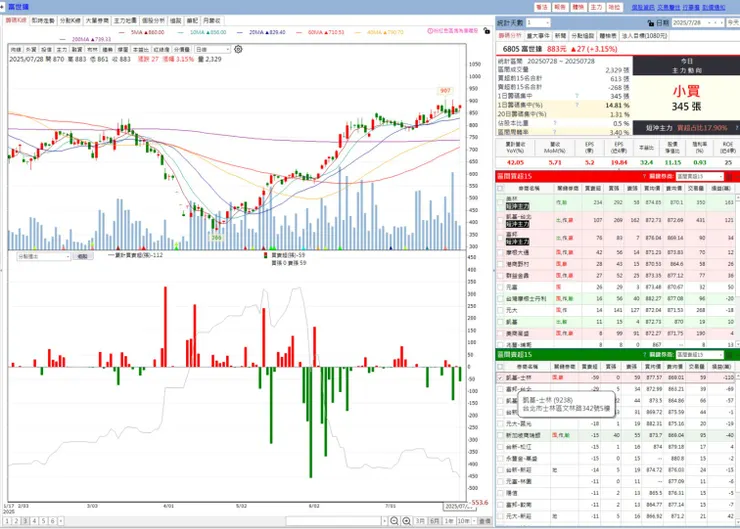740x529 pixels.
Task: Check the 新加坡商瑞銀 row checkbox
Action: [500, 435]
